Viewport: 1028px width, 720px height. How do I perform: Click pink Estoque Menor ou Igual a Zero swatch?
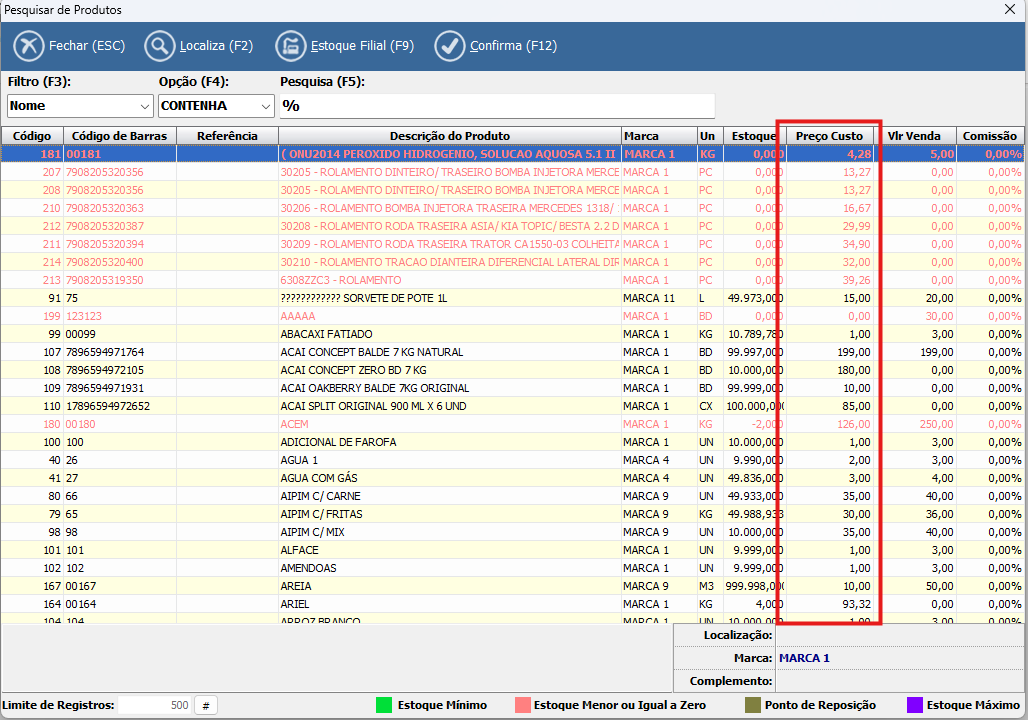(522, 705)
